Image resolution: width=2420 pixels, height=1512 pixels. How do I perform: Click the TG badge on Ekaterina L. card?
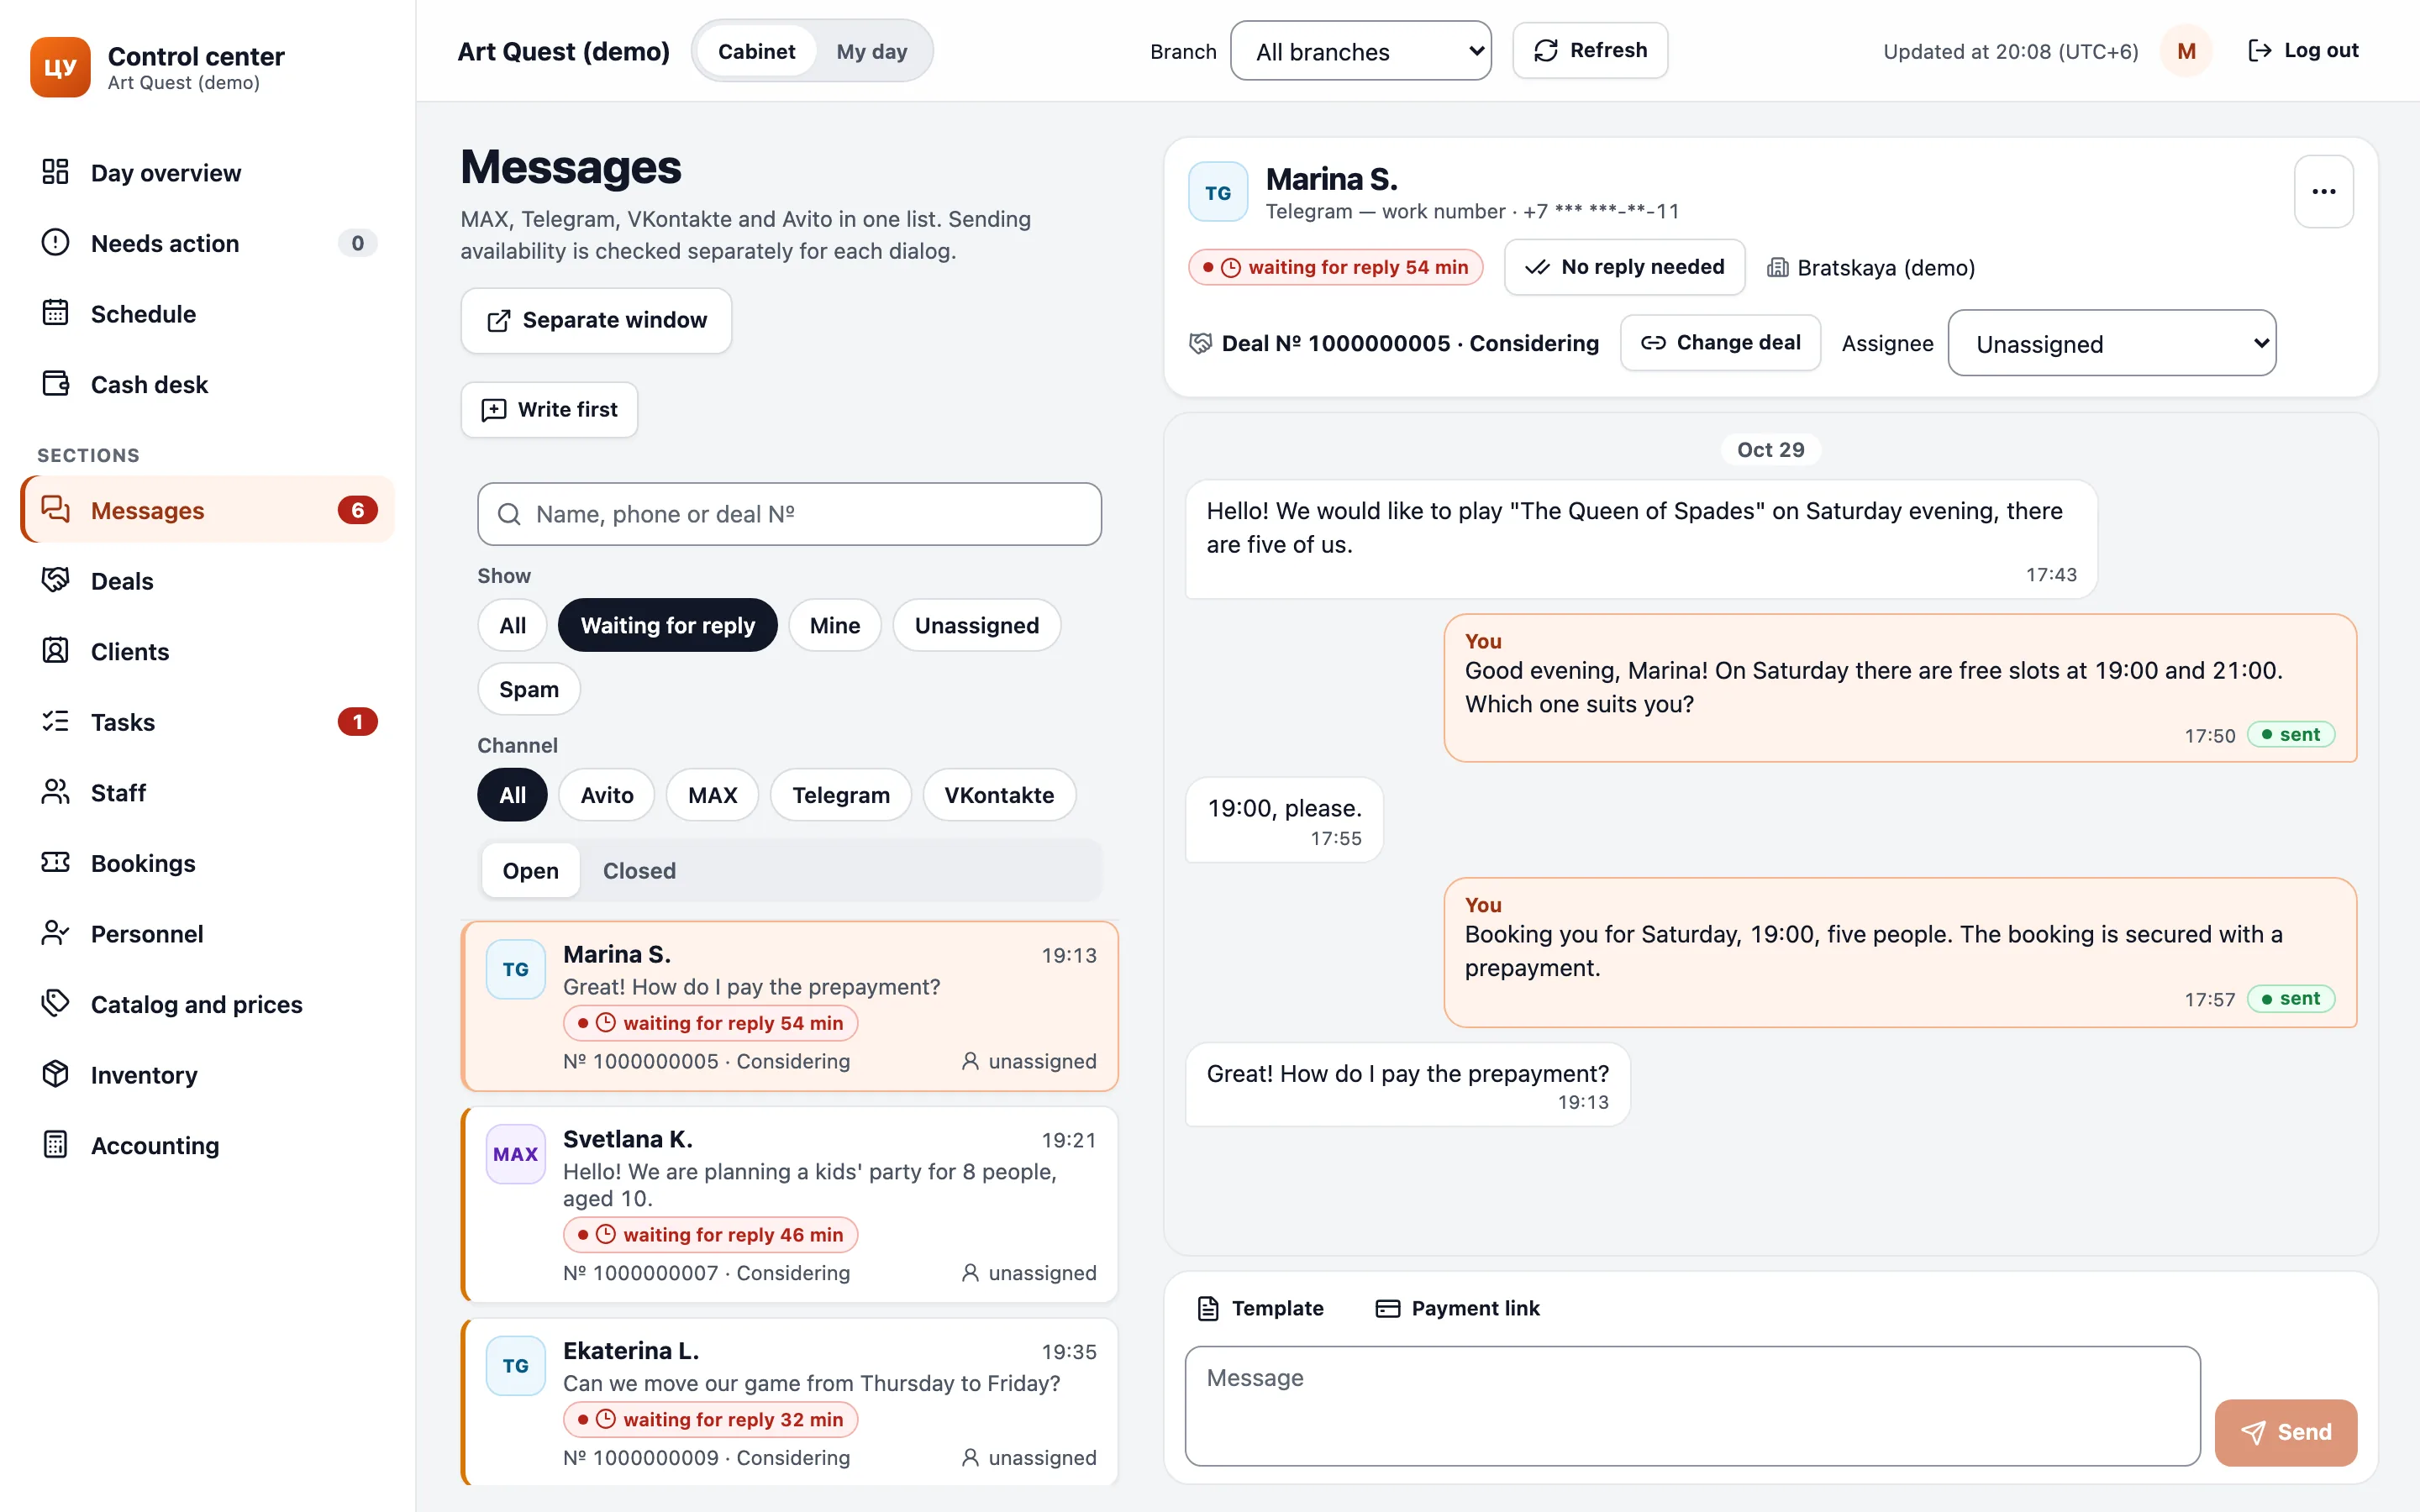coord(515,1366)
